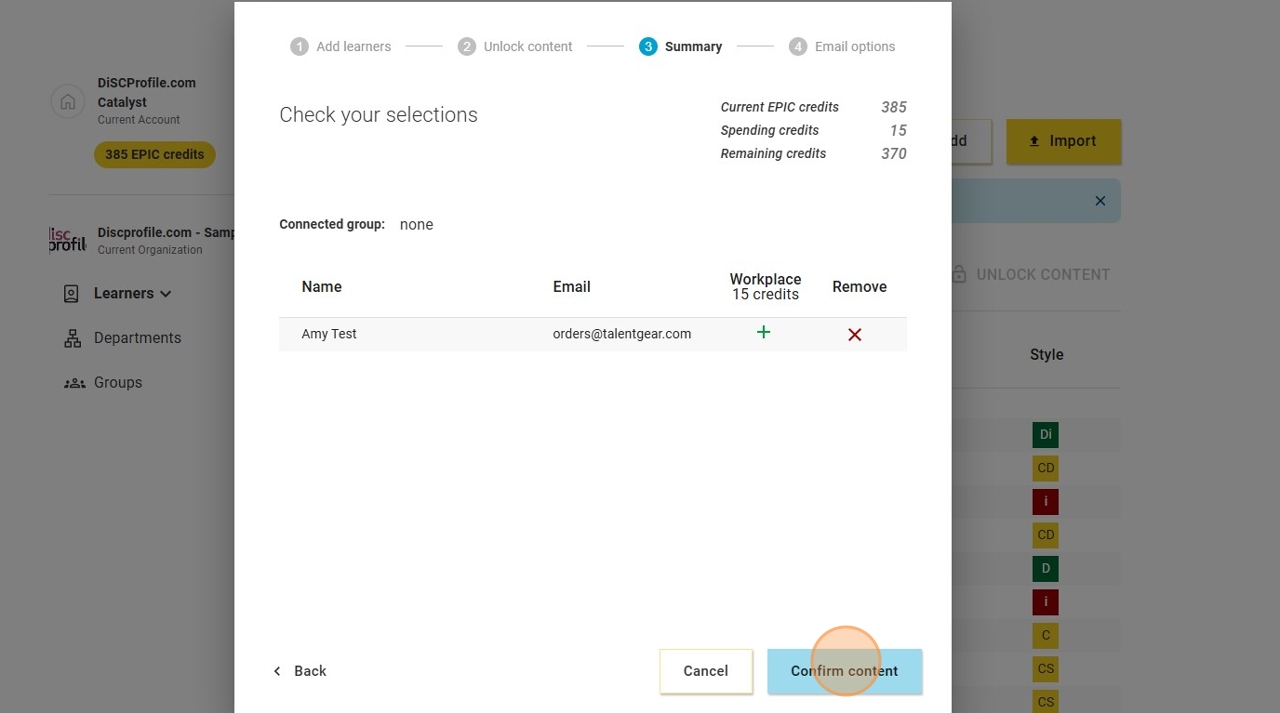Click the Workplace 15 credits header
This screenshot has height=713, width=1280.
765,287
